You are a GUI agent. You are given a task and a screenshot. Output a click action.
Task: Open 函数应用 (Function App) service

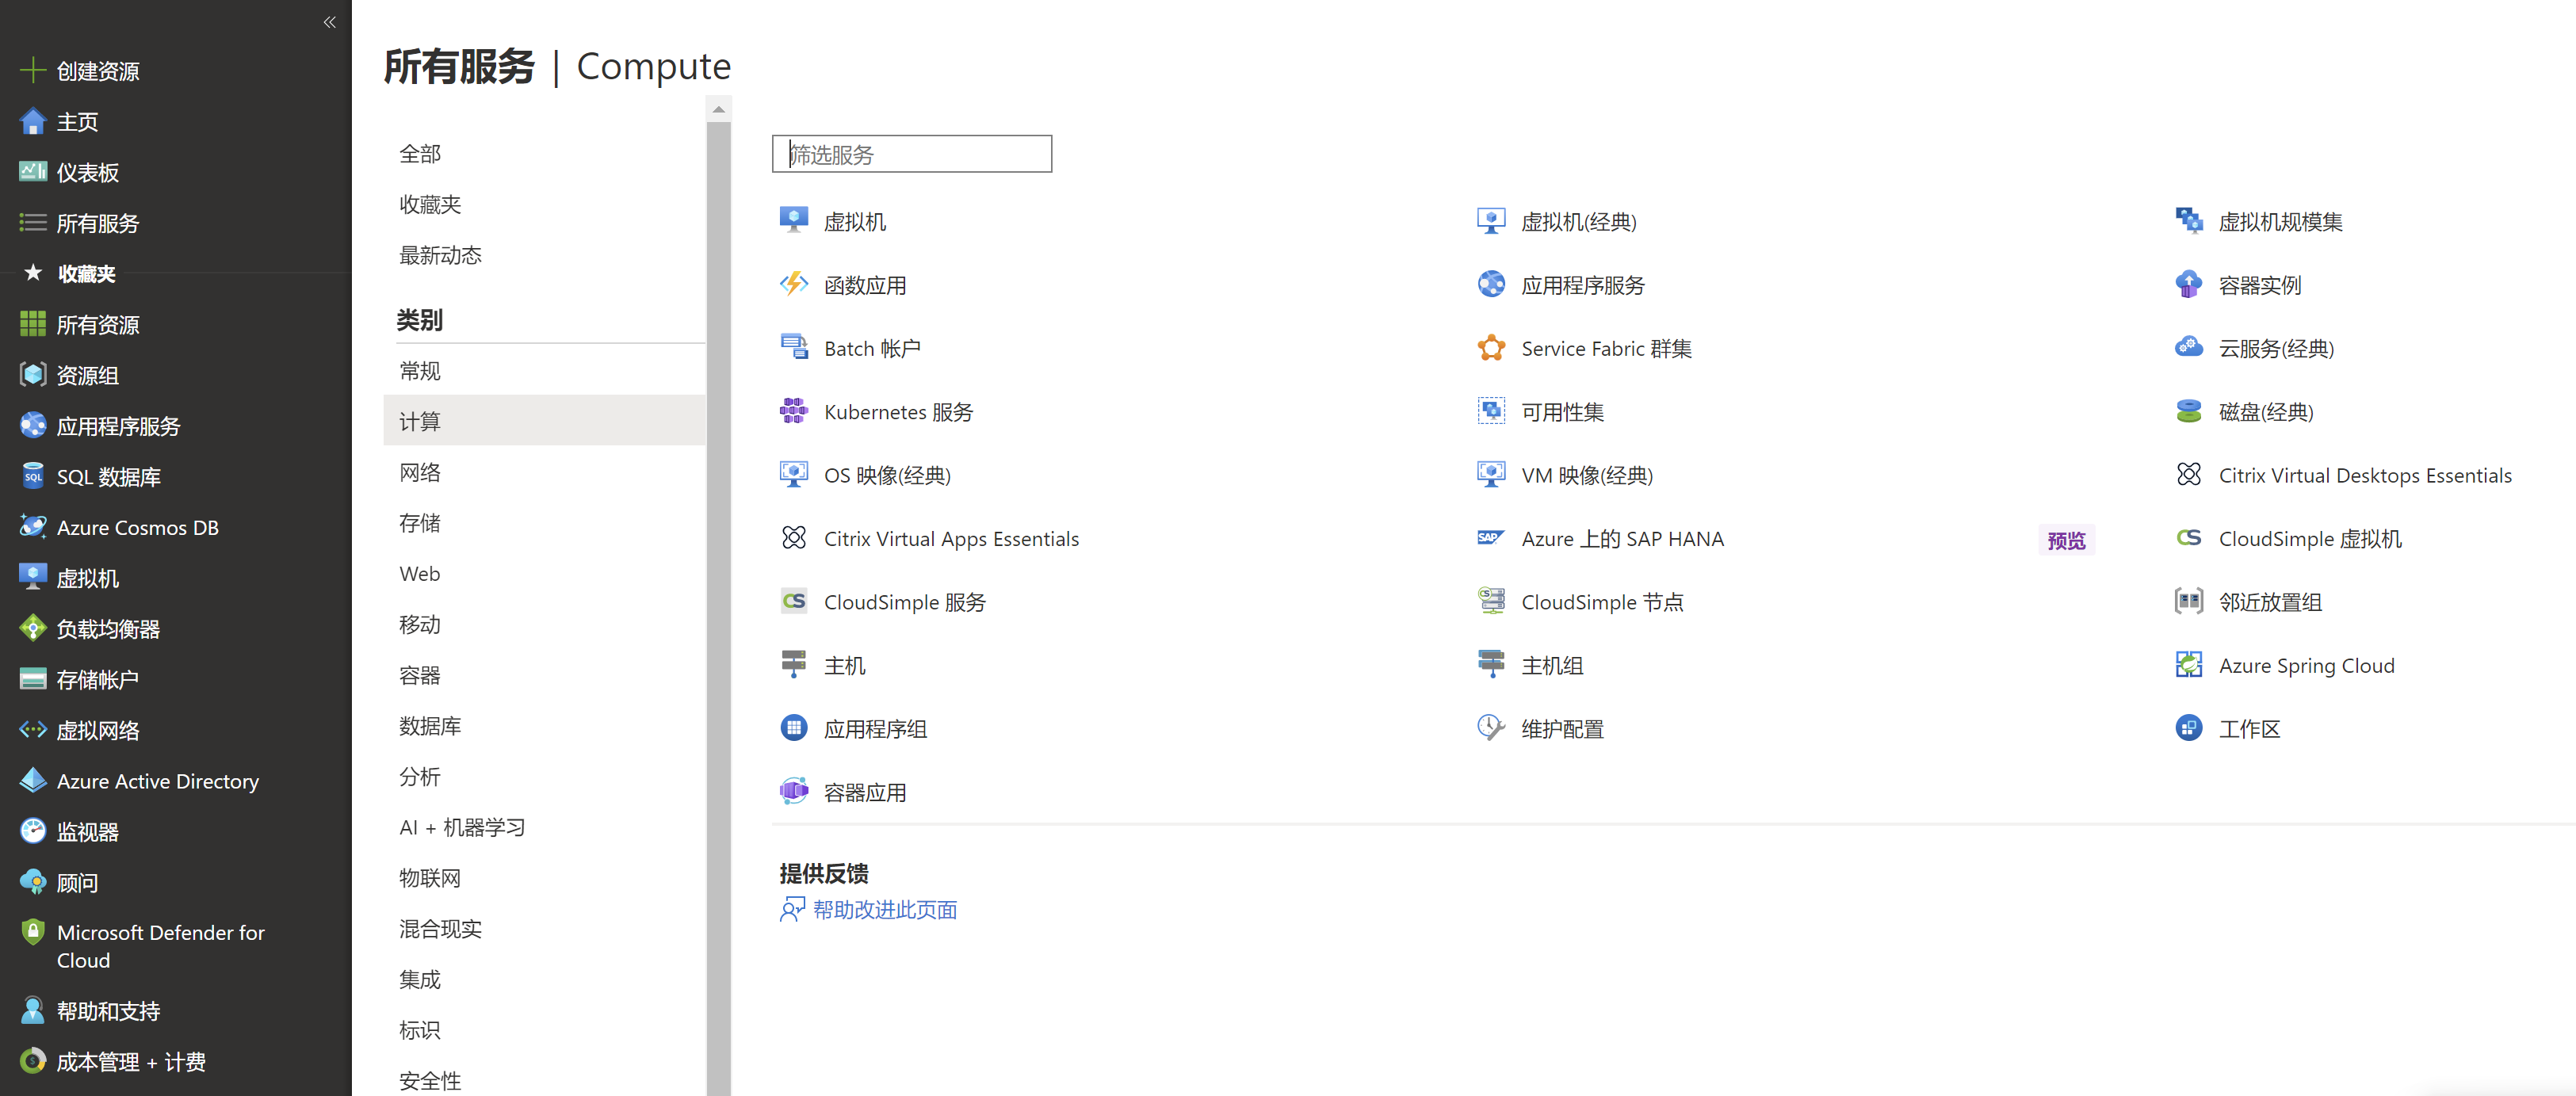point(866,283)
